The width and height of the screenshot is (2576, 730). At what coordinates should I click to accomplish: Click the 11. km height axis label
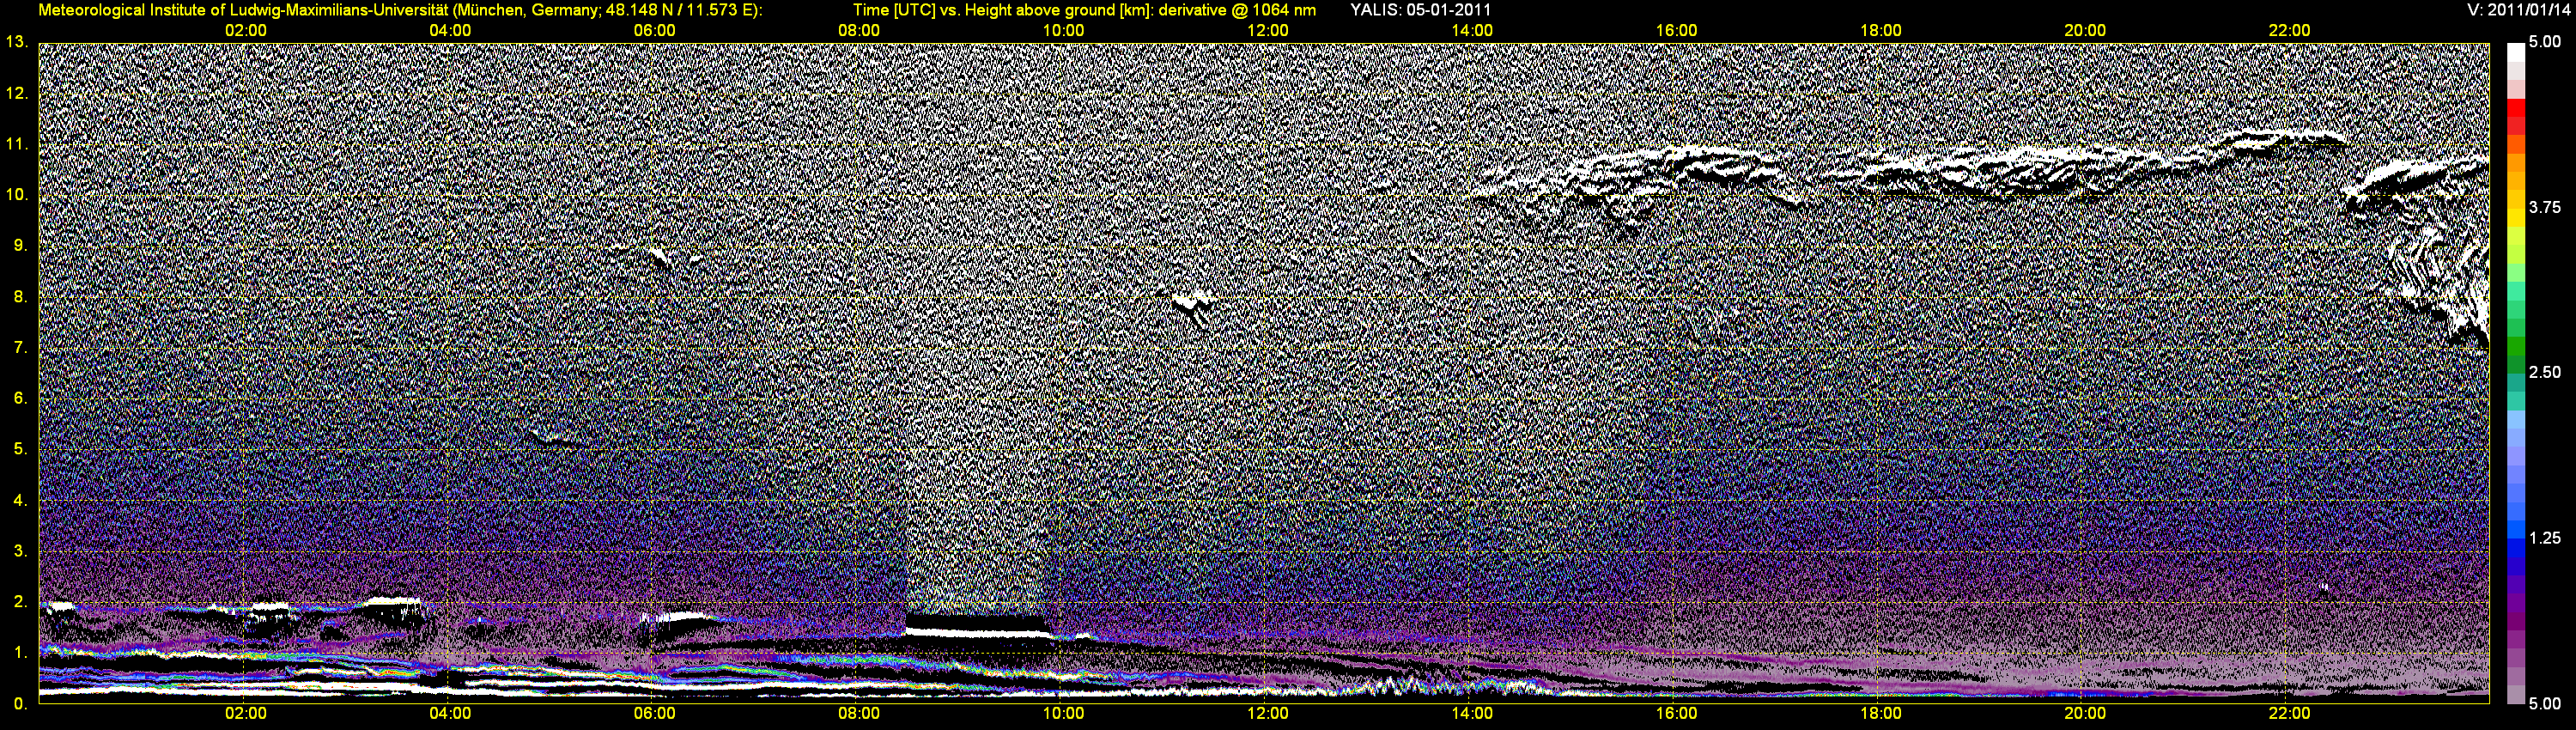[17, 144]
